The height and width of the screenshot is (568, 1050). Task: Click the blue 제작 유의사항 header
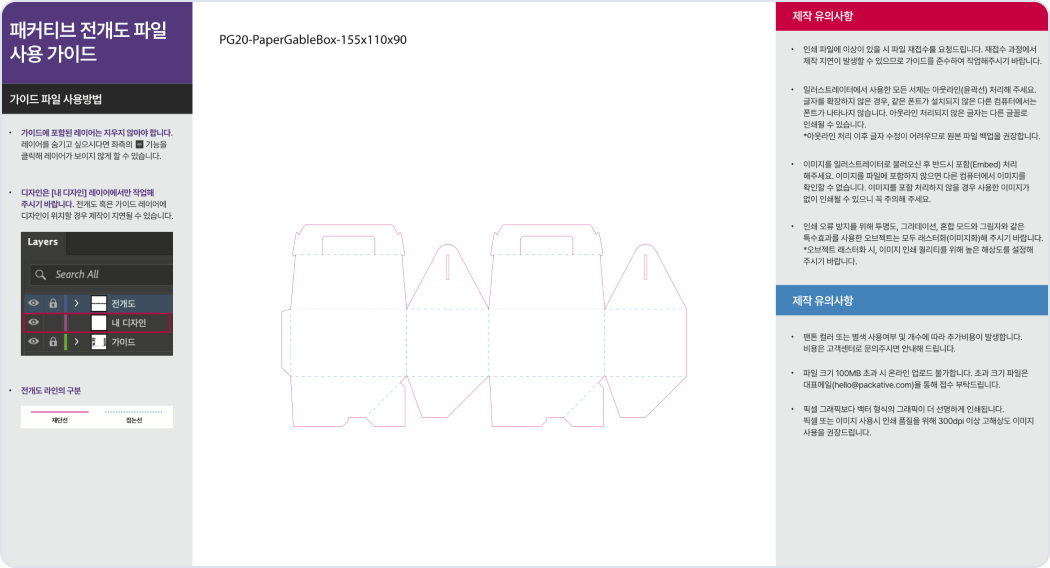911,300
